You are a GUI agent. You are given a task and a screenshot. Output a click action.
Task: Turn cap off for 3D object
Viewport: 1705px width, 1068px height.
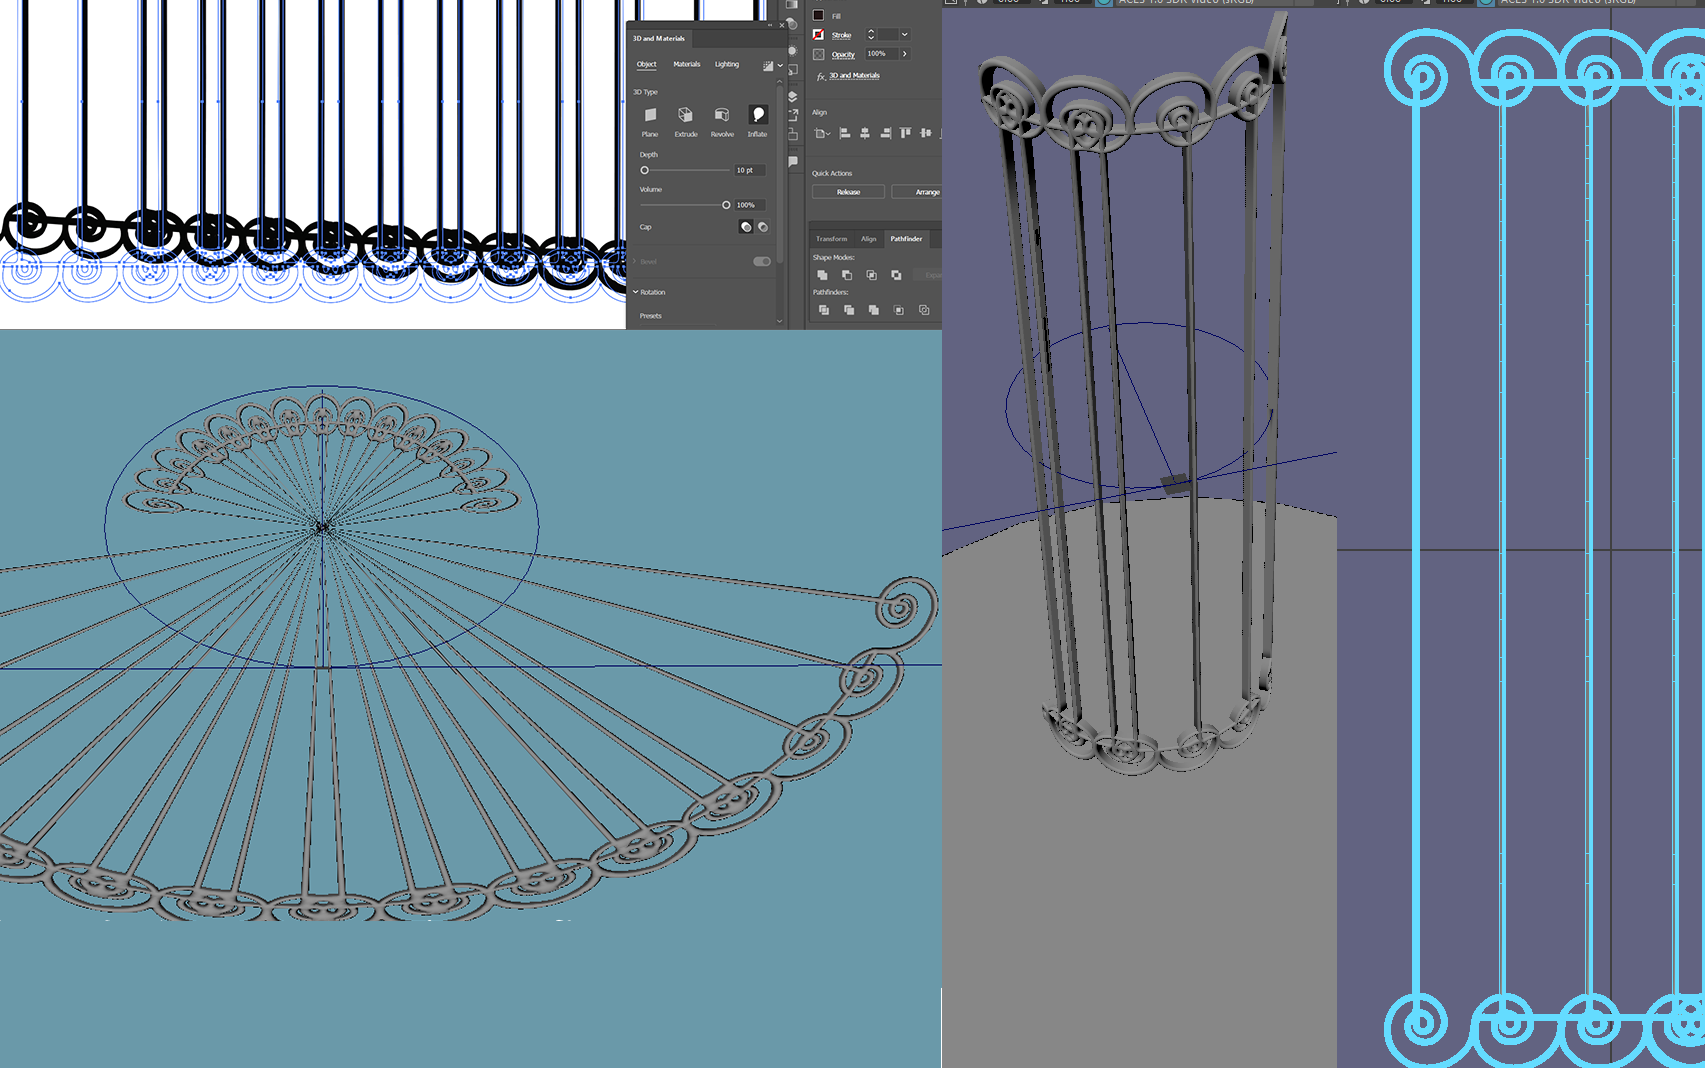763,227
